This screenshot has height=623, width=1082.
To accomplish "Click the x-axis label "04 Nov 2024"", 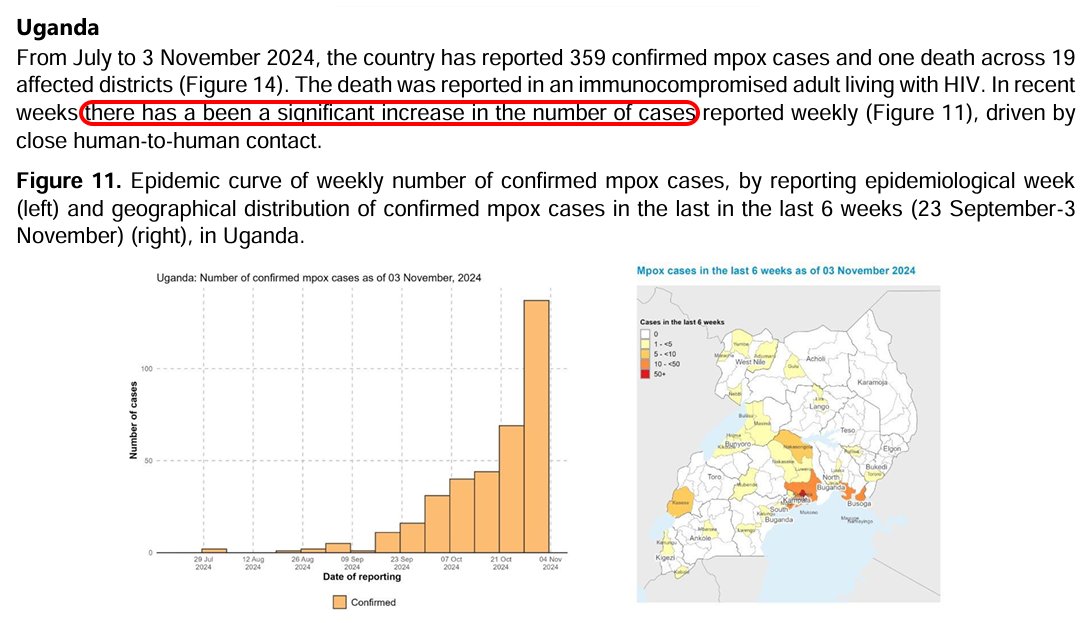I will click(x=551, y=563).
